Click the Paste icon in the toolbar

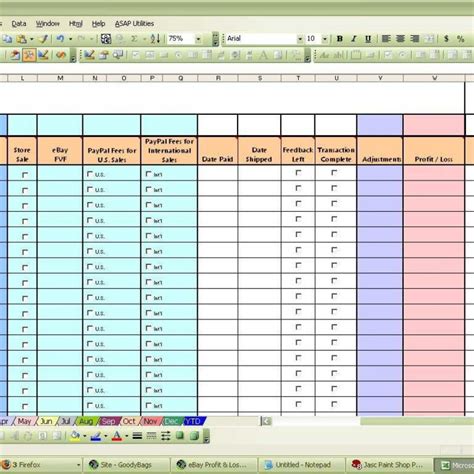click(22, 39)
